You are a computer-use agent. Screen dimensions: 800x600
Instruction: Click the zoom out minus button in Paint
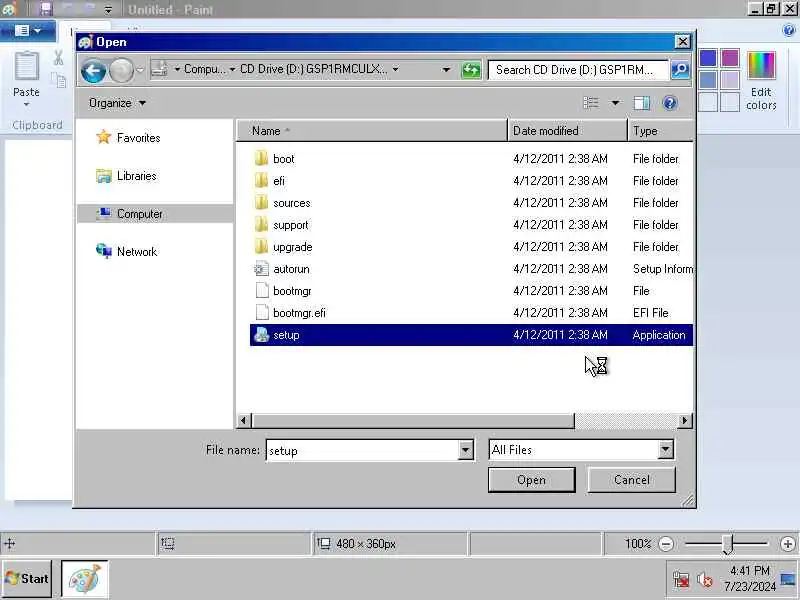pyautogui.click(x=665, y=544)
